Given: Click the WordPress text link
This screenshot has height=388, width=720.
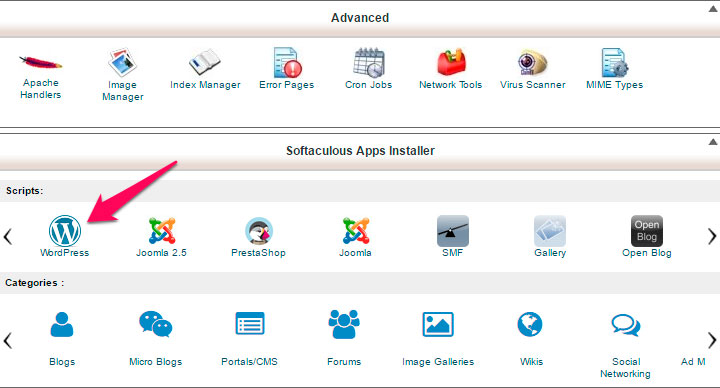Looking at the screenshot, I should [x=65, y=253].
